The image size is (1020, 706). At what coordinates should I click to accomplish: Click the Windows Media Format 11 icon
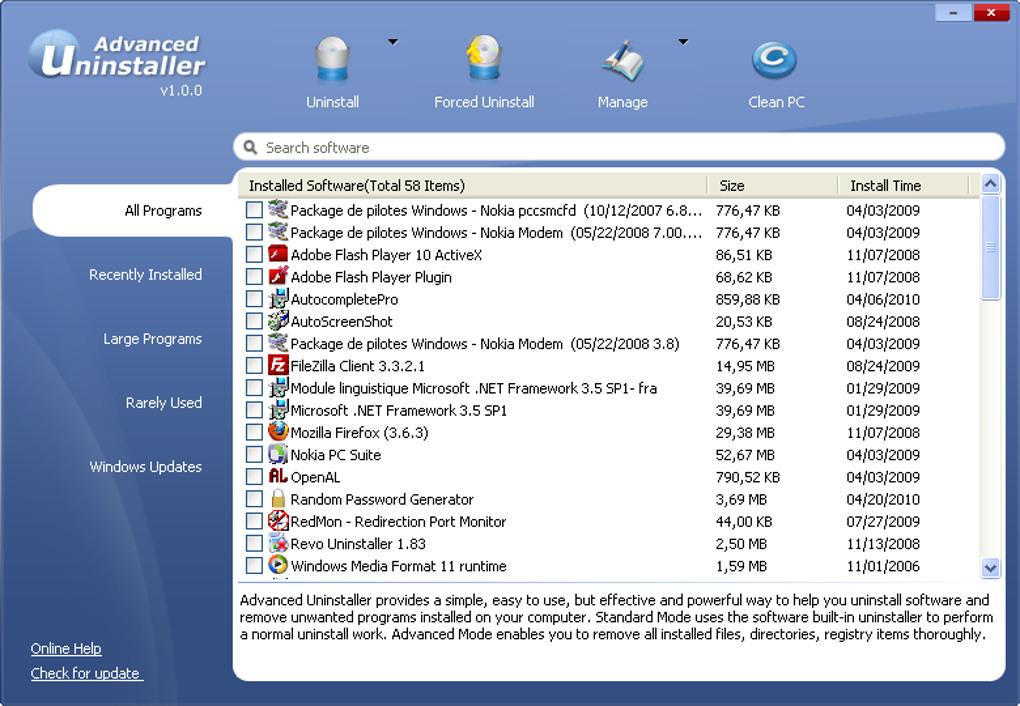[278, 565]
